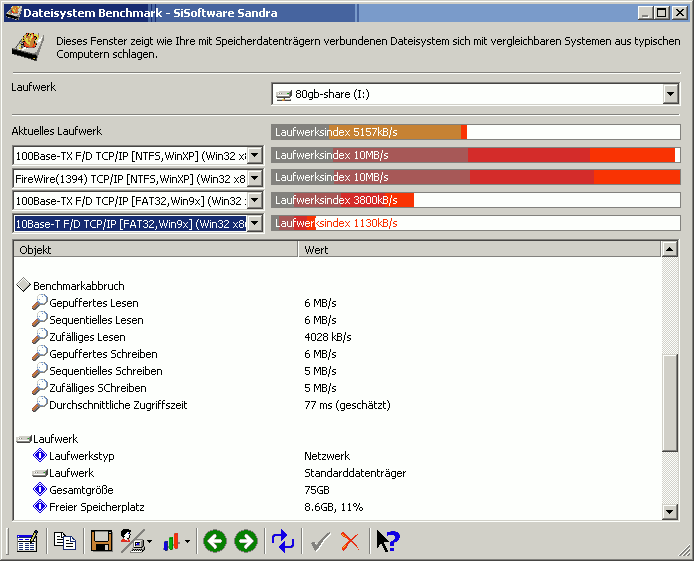Screen dimensions: 694x561
Task: Select the Laufwerkstyp row
Action: (x=338, y=456)
